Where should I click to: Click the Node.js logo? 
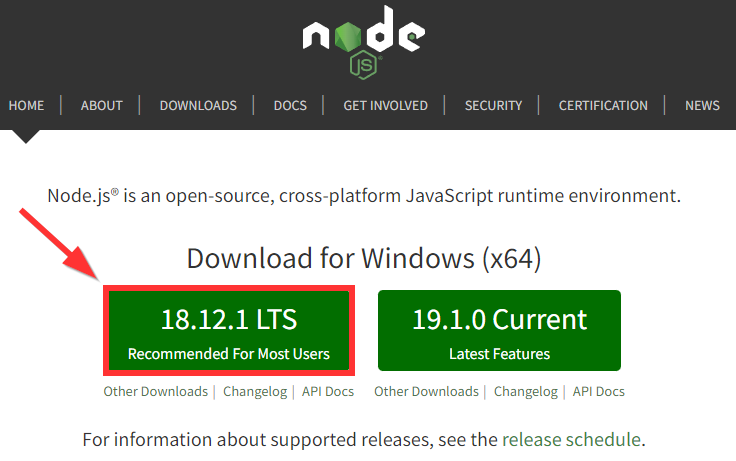click(x=364, y=42)
